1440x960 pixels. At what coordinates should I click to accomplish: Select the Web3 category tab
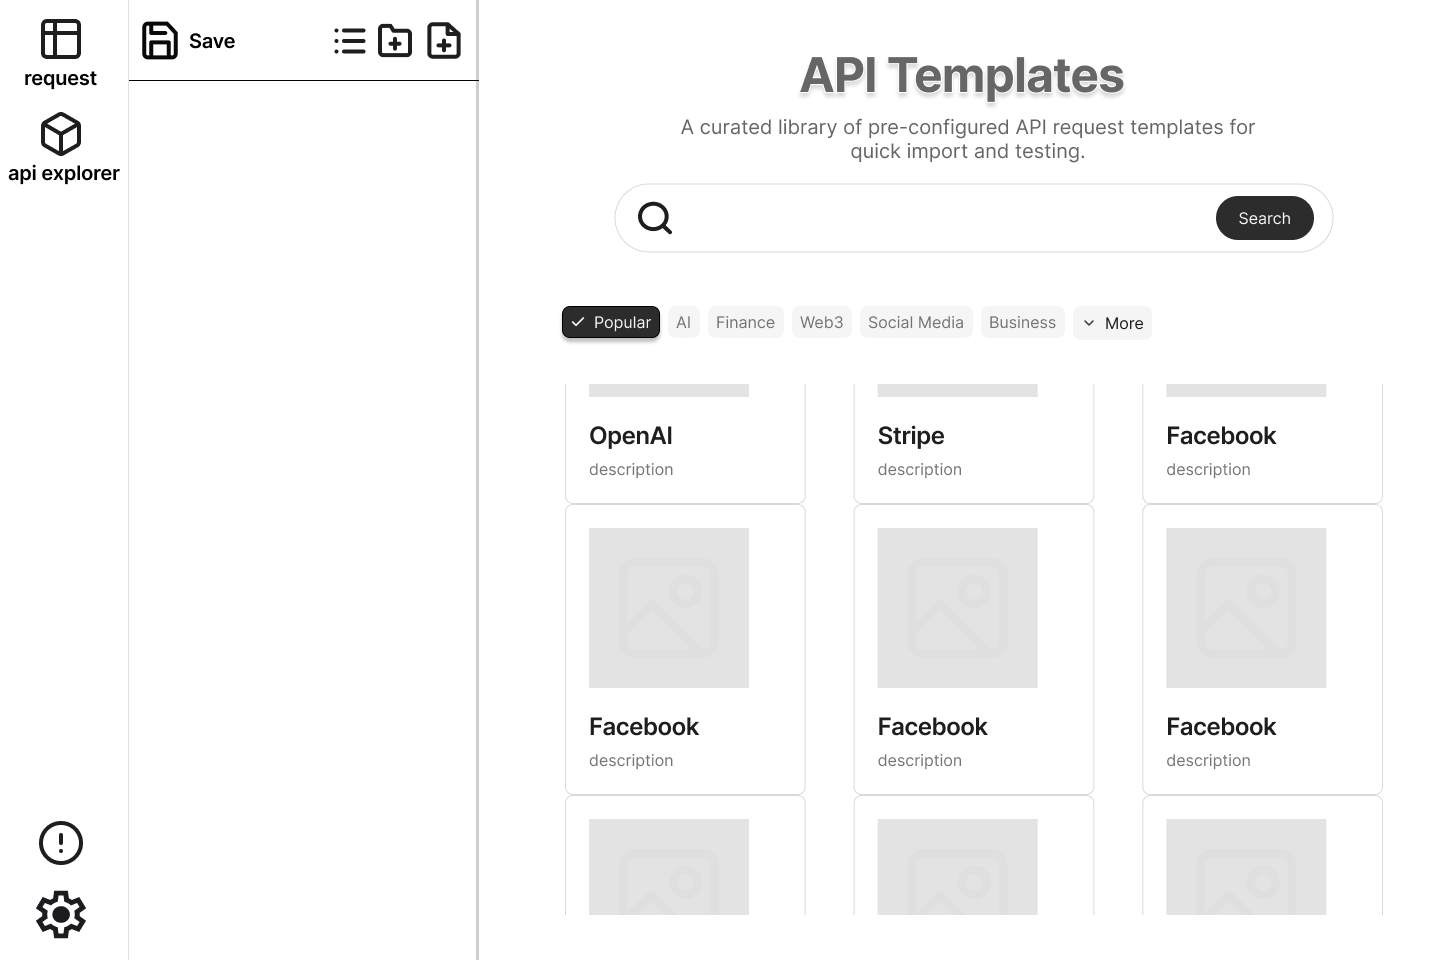click(821, 322)
